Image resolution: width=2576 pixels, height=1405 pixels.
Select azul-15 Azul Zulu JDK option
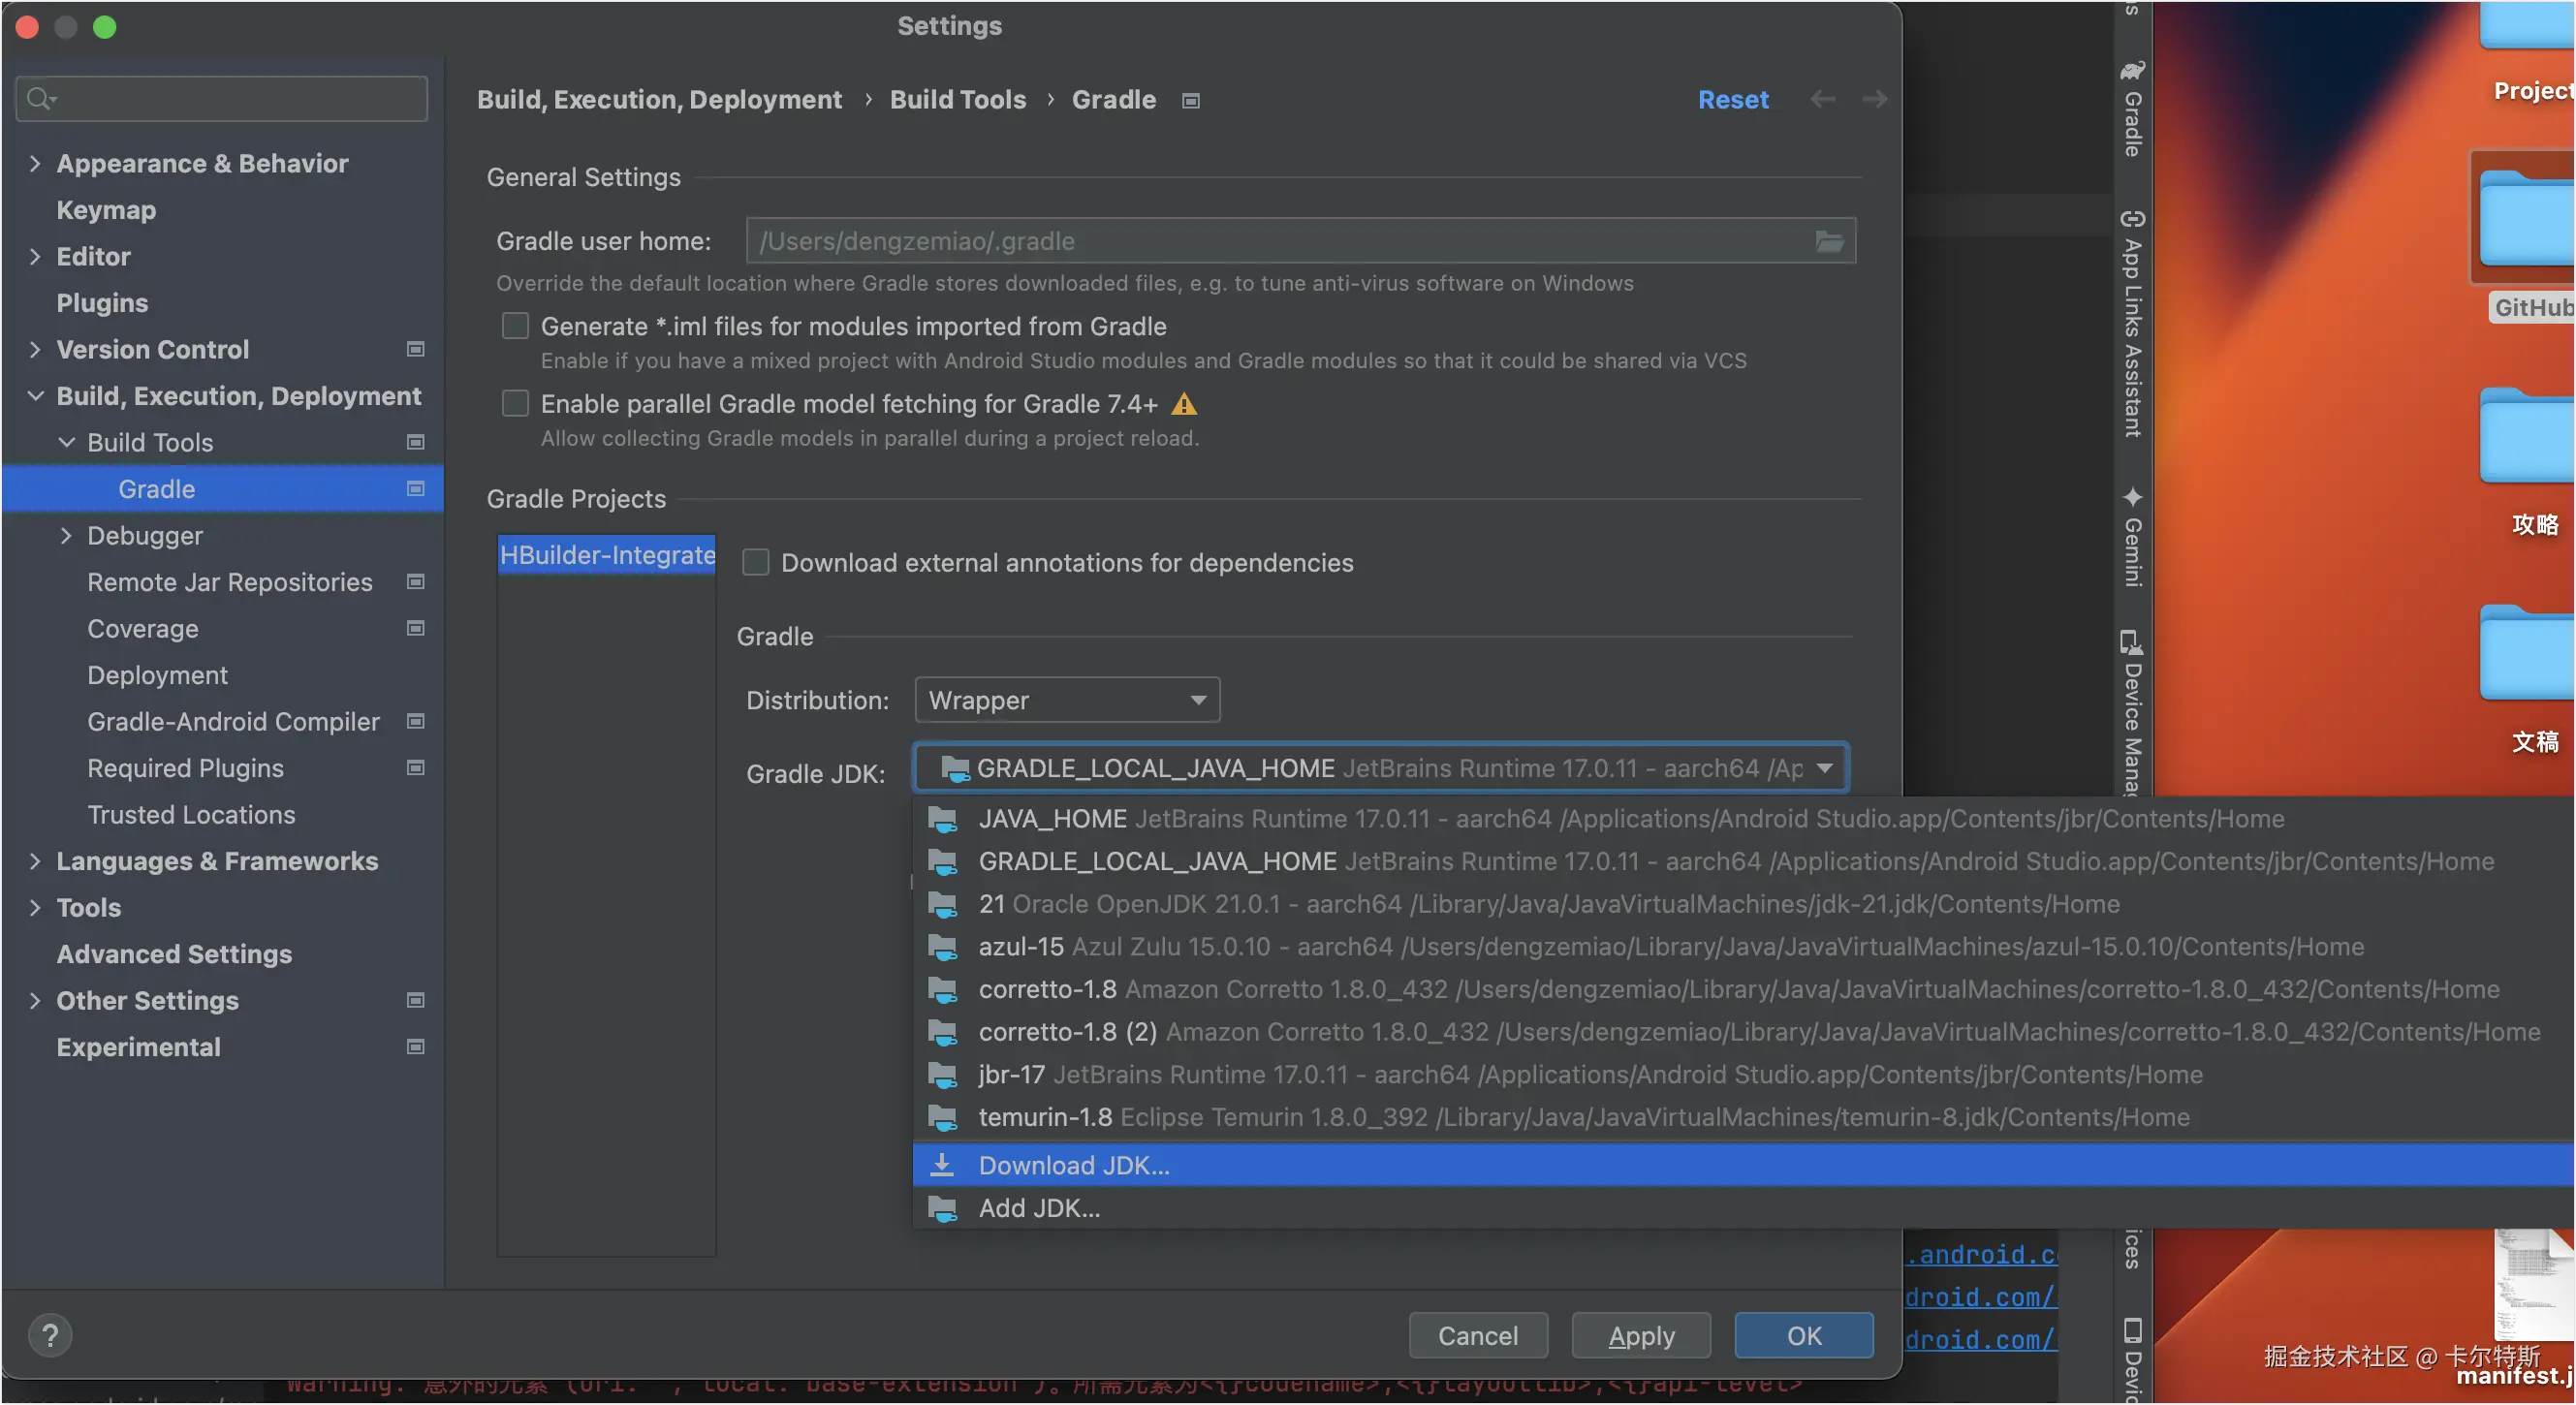pyautogui.click(x=1744, y=947)
